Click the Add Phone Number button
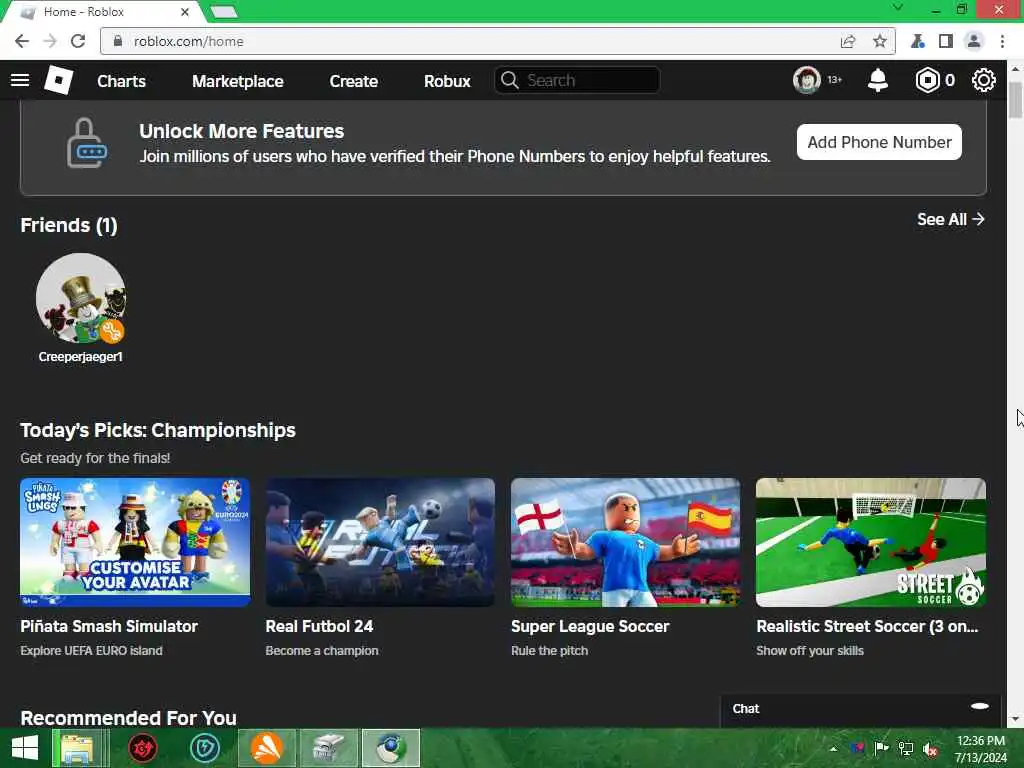The width and height of the screenshot is (1024, 768). point(879,142)
